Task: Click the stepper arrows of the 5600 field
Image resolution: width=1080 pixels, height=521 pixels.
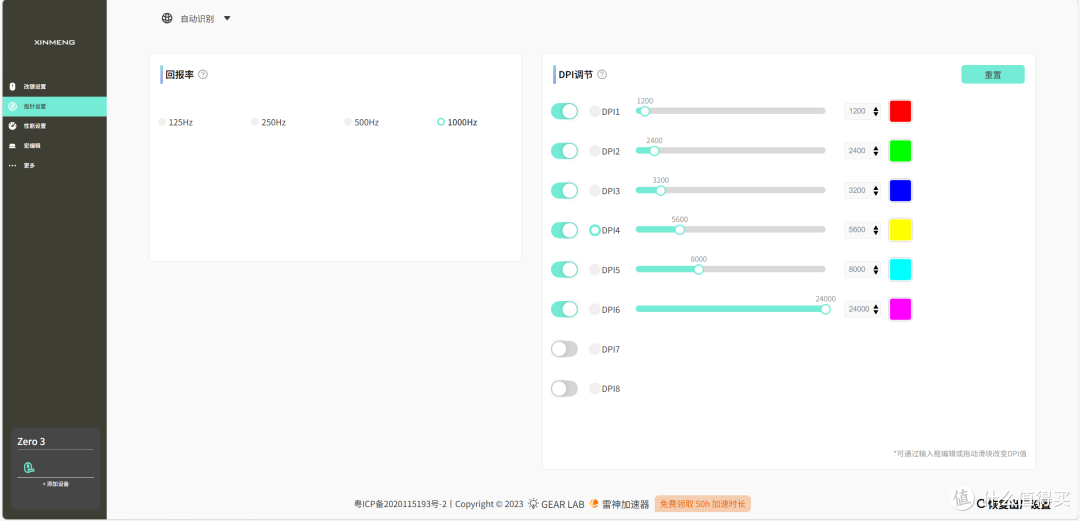Action: pyautogui.click(x=875, y=230)
